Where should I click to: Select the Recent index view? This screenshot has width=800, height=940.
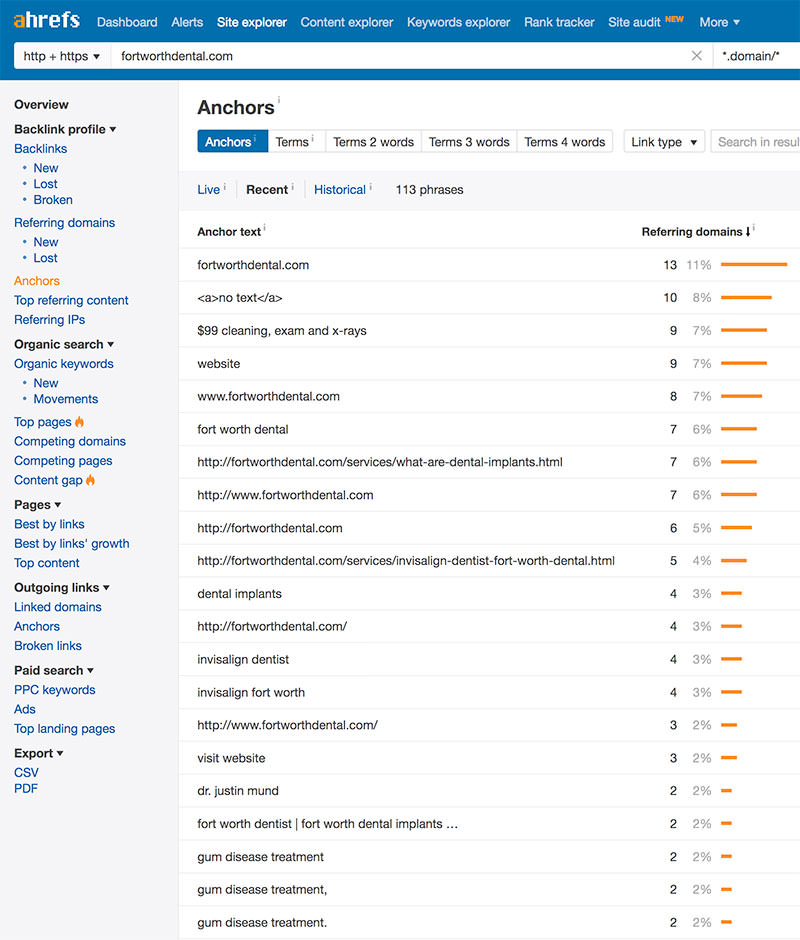(267, 190)
